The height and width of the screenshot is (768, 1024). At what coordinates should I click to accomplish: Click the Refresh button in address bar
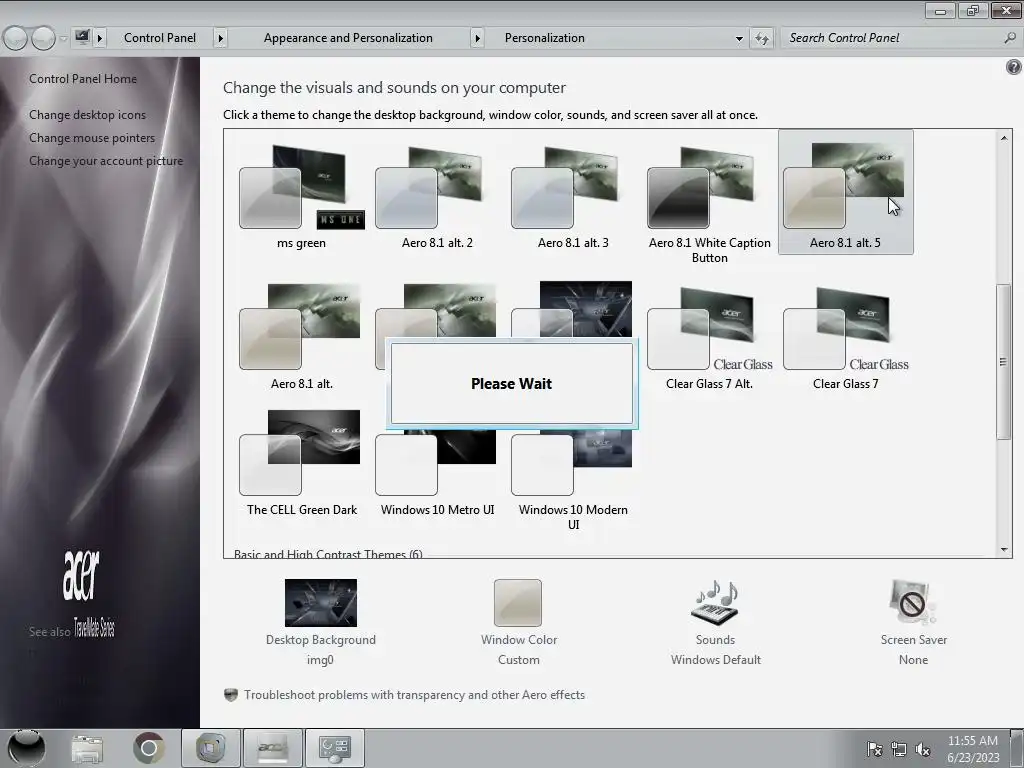coord(761,39)
